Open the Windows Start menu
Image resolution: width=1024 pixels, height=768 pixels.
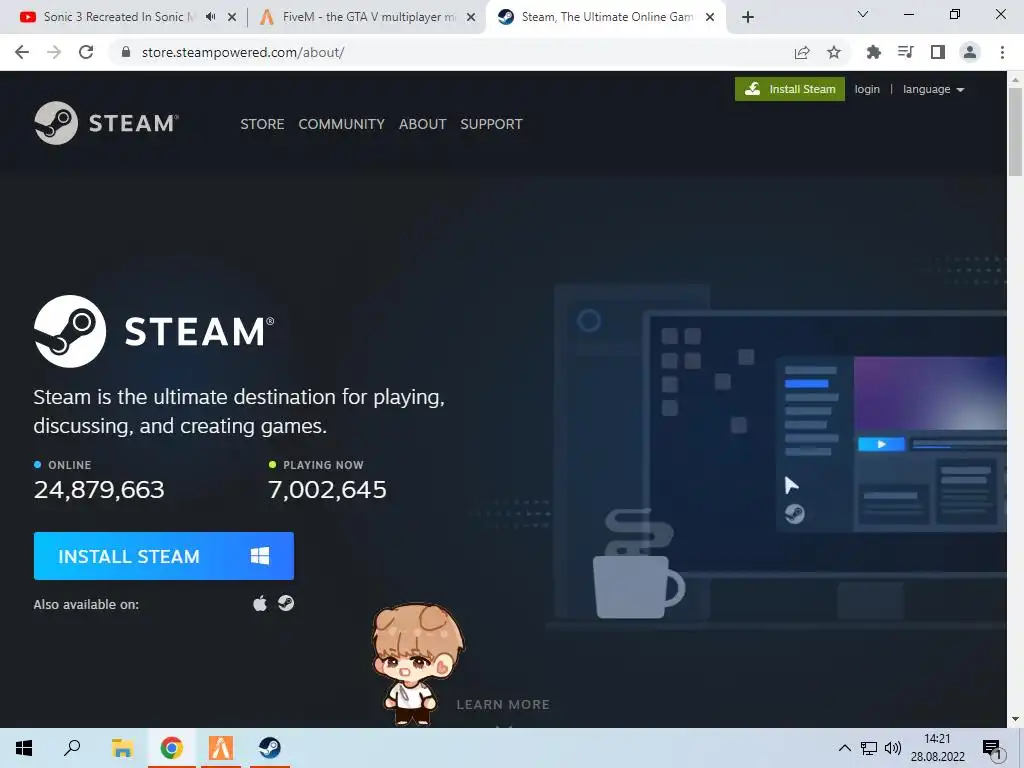[24, 748]
